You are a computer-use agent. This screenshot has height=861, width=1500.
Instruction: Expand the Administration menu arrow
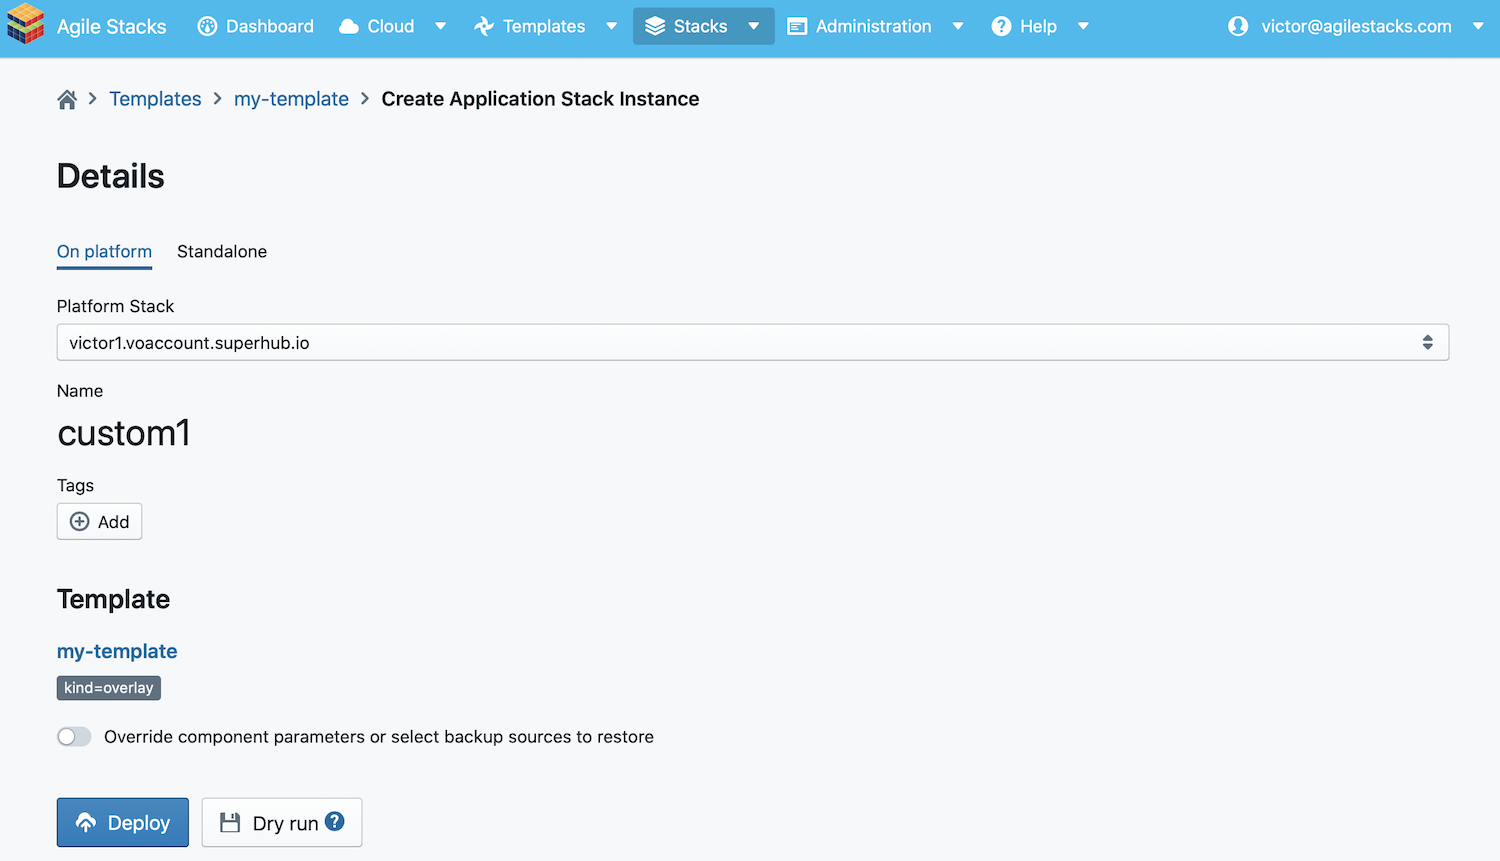pyautogui.click(x=957, y=26)
